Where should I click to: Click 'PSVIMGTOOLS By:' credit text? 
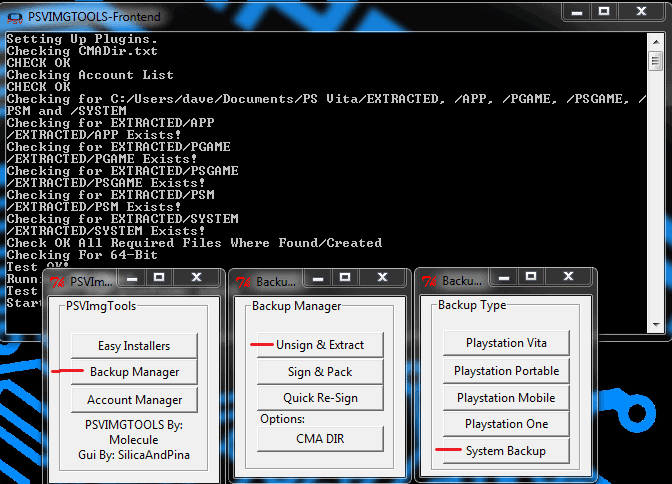pyautogui.click(x=134, y=425)
